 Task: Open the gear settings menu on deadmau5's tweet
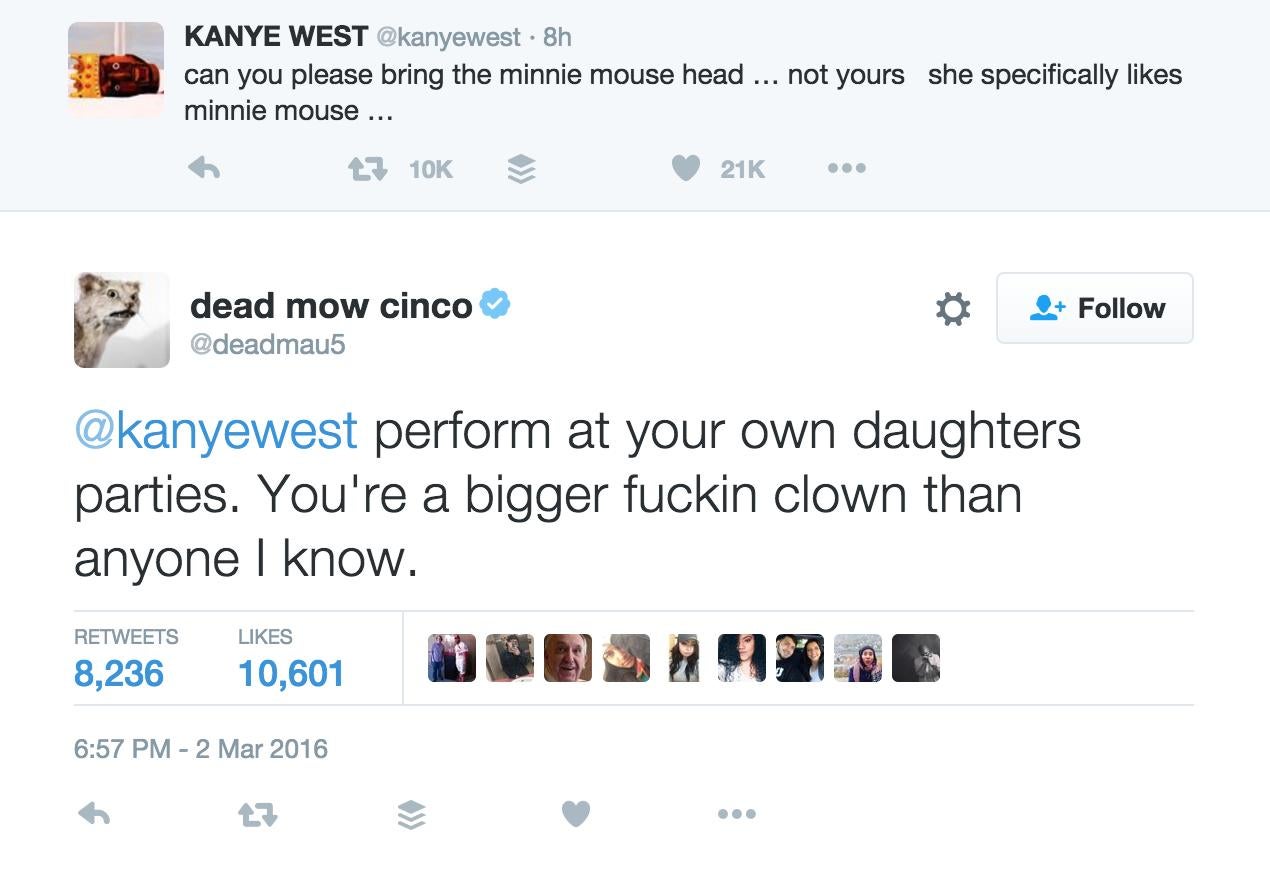click(x=952, y=308)
